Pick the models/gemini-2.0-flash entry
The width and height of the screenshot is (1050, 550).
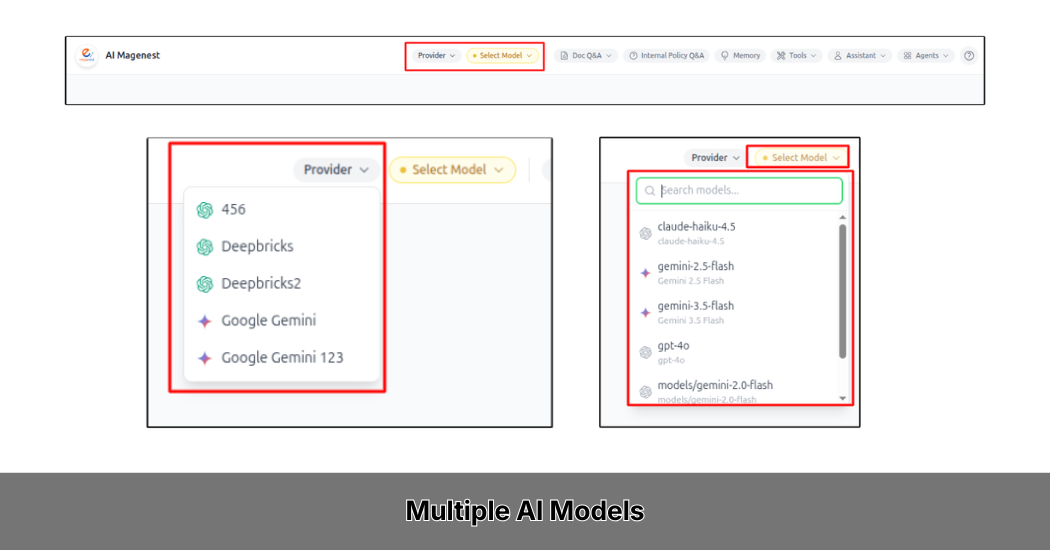click(x=735, y=391)
